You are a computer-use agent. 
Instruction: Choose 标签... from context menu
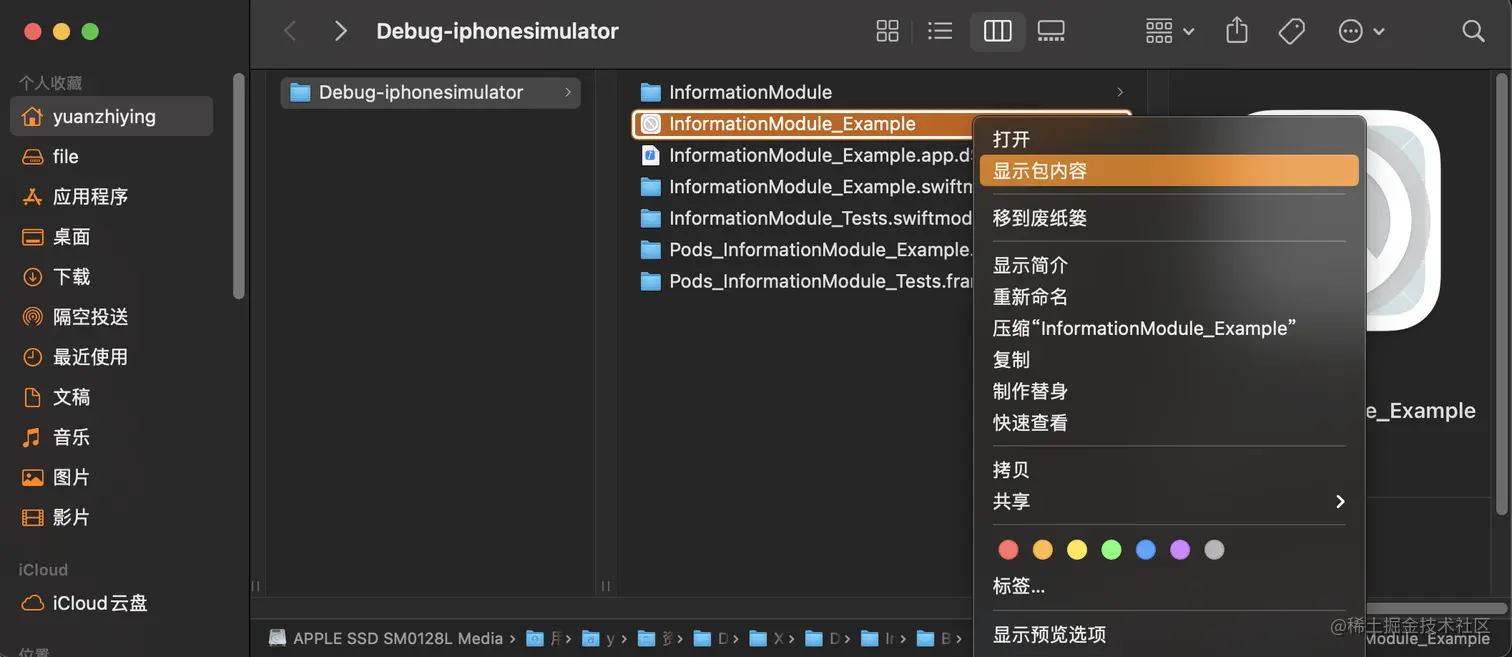1169,586
